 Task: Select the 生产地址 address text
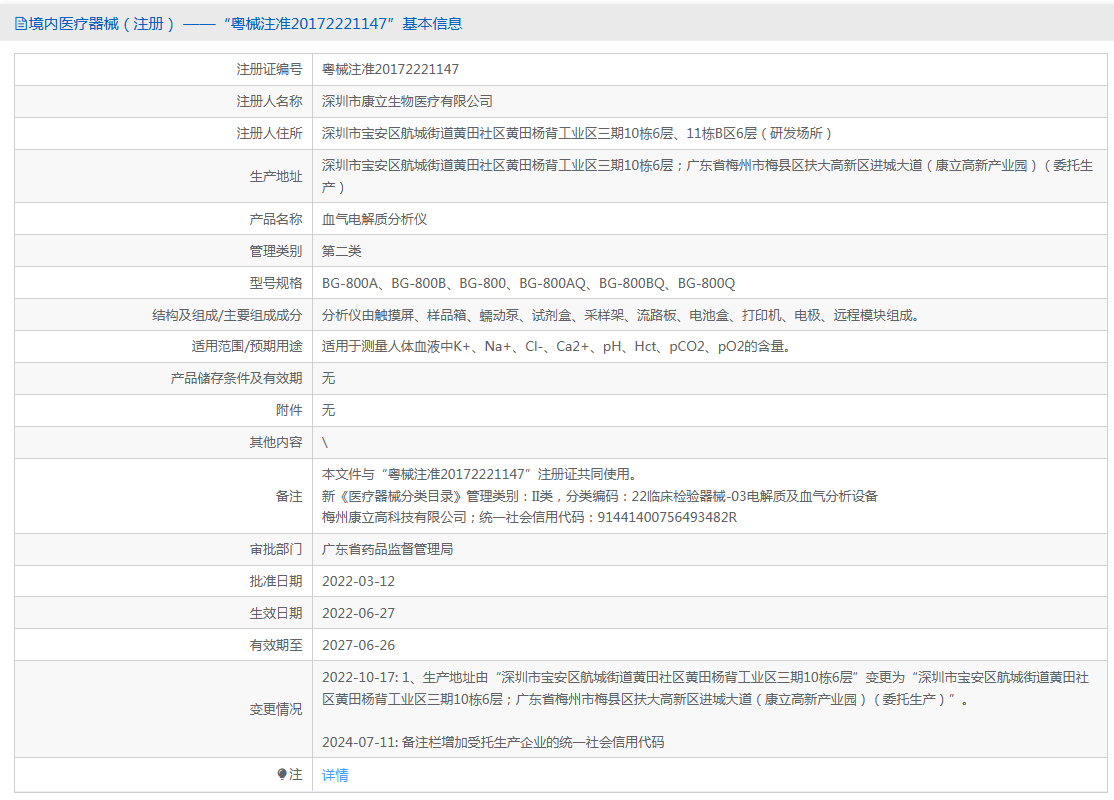click(708, 176)
